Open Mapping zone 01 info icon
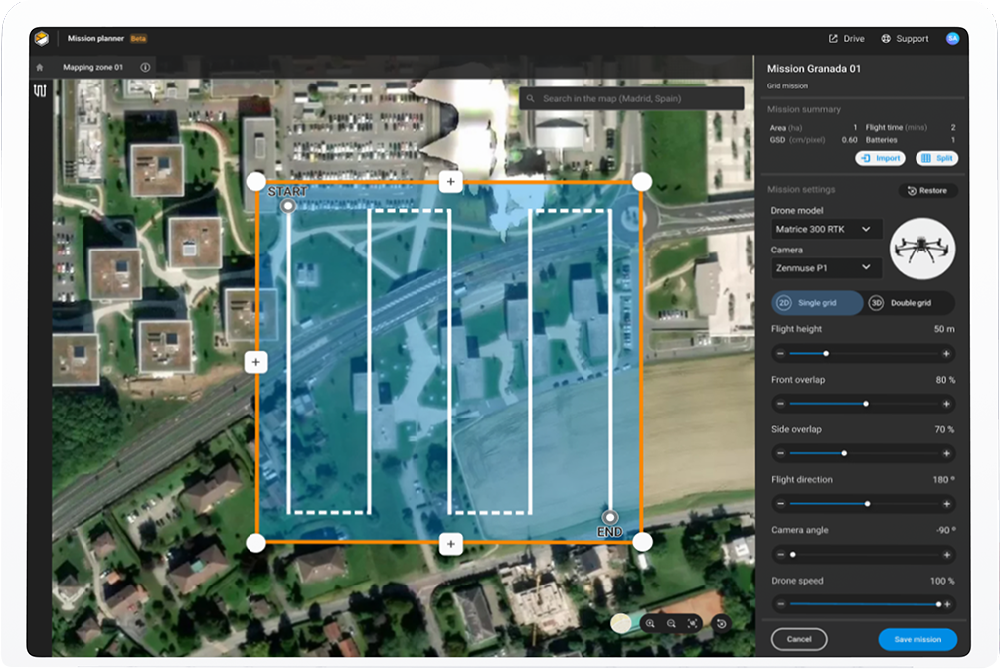The width and height of the screenshot is (1000, 669). pyautogui.click(x=145, y=67)
